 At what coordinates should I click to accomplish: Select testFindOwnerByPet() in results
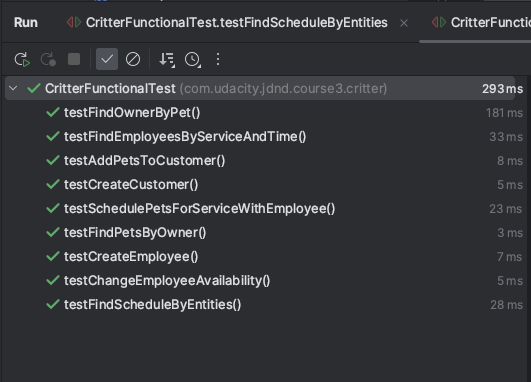click(x=132, y=112)
